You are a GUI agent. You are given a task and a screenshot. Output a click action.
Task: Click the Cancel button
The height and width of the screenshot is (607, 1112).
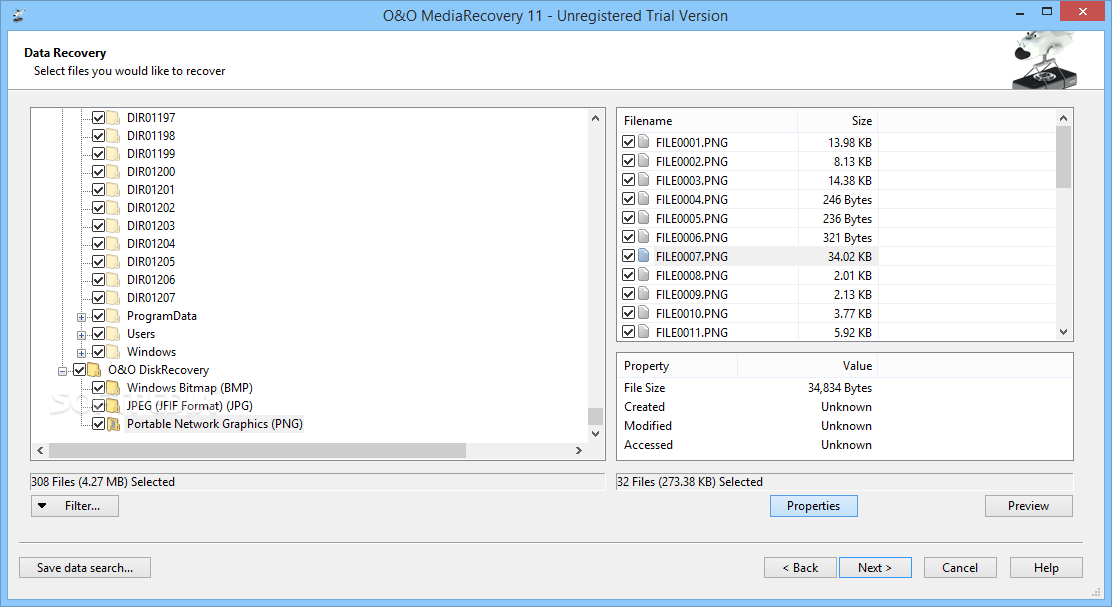coord(960,567)
